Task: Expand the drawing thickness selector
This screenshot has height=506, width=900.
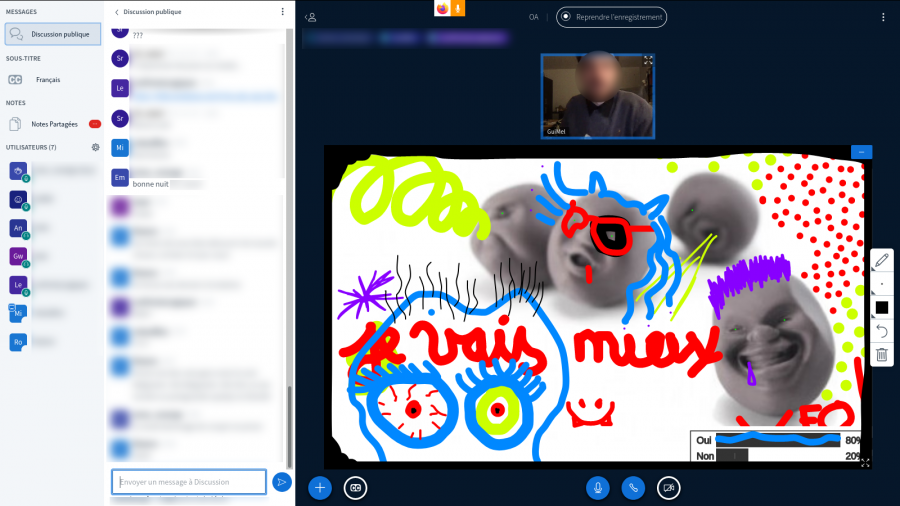Action: [881, 284]
